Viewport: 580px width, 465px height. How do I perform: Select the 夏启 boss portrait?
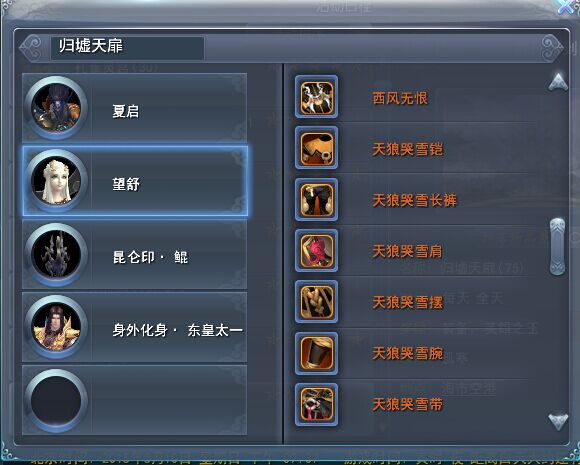tap(56, 108)
